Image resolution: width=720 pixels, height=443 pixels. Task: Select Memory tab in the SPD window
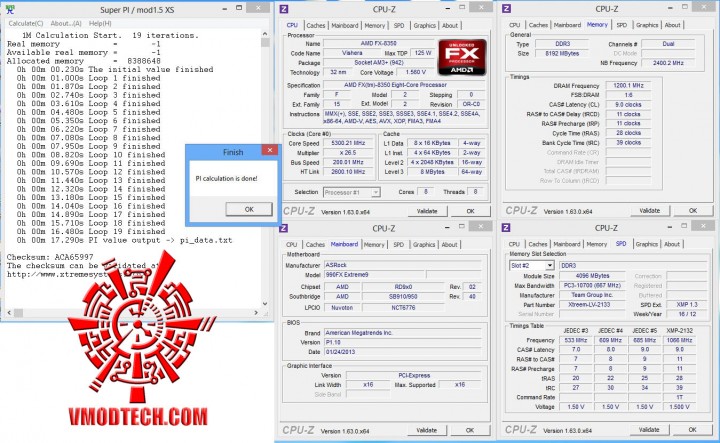pyautogui.click(x=596, y=244)
